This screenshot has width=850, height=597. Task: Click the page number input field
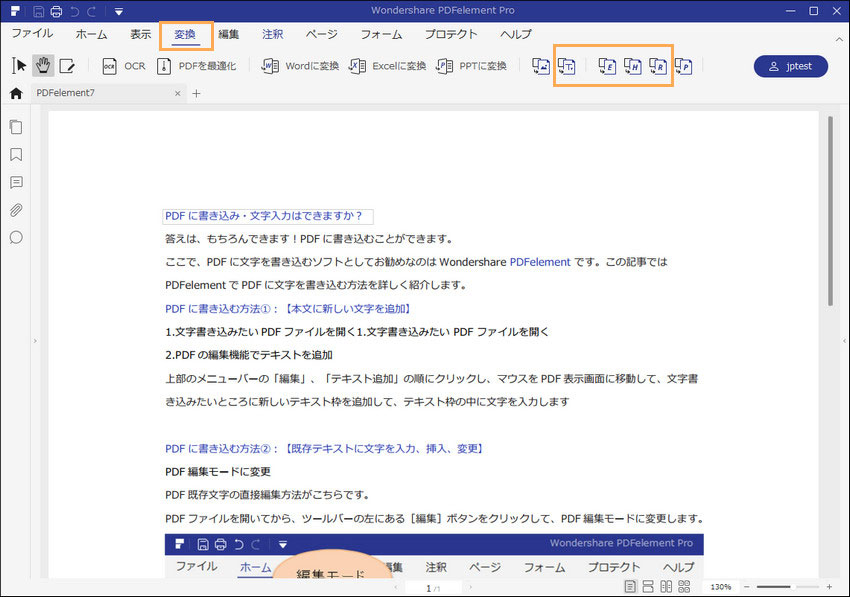(433, 588)
